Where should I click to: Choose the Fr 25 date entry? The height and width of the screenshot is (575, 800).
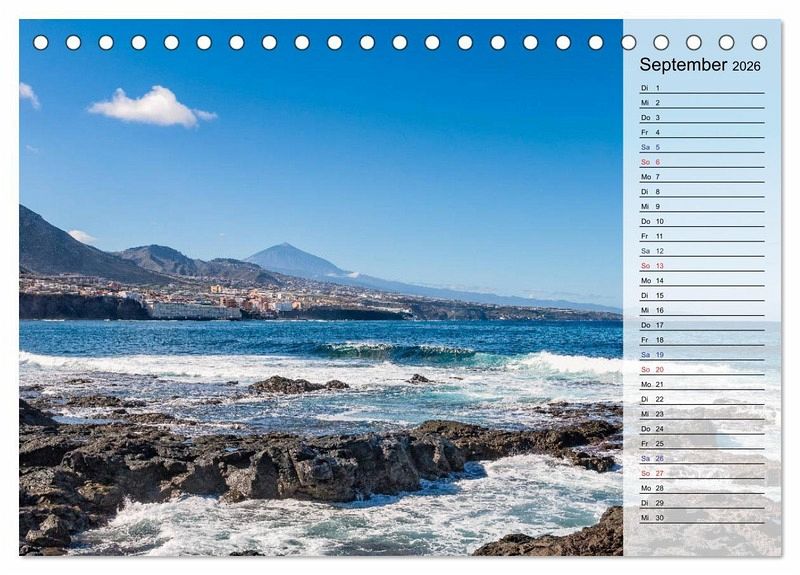701,443
